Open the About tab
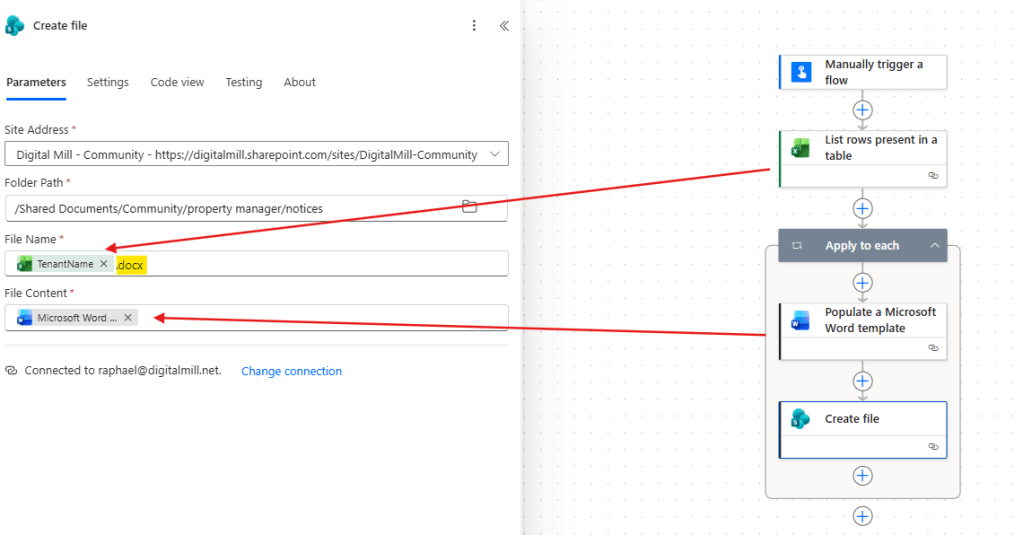The image size is (1023, 535). 299,82
